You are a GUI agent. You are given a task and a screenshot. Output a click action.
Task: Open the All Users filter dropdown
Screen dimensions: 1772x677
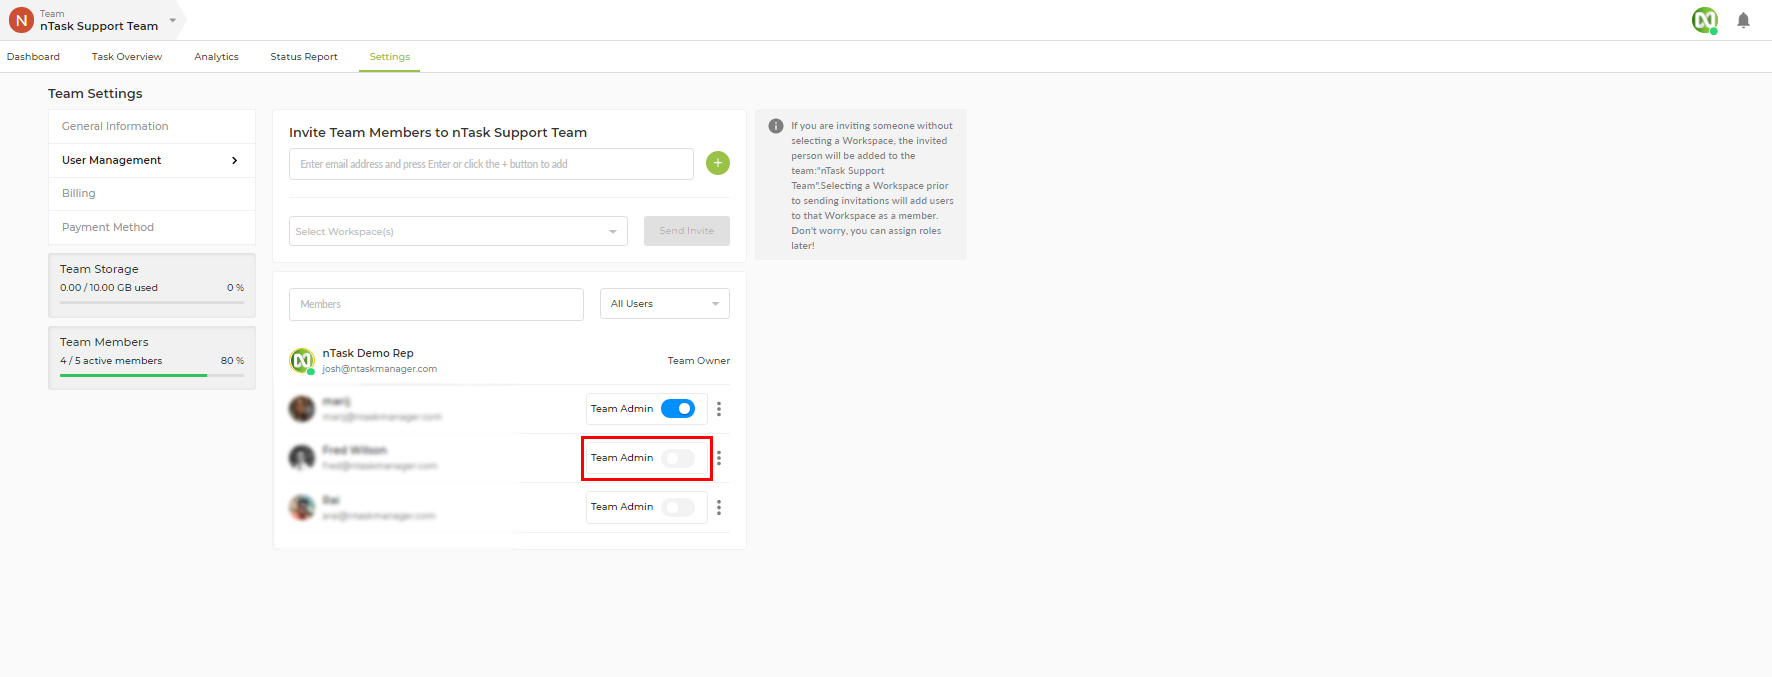(665, 304)
